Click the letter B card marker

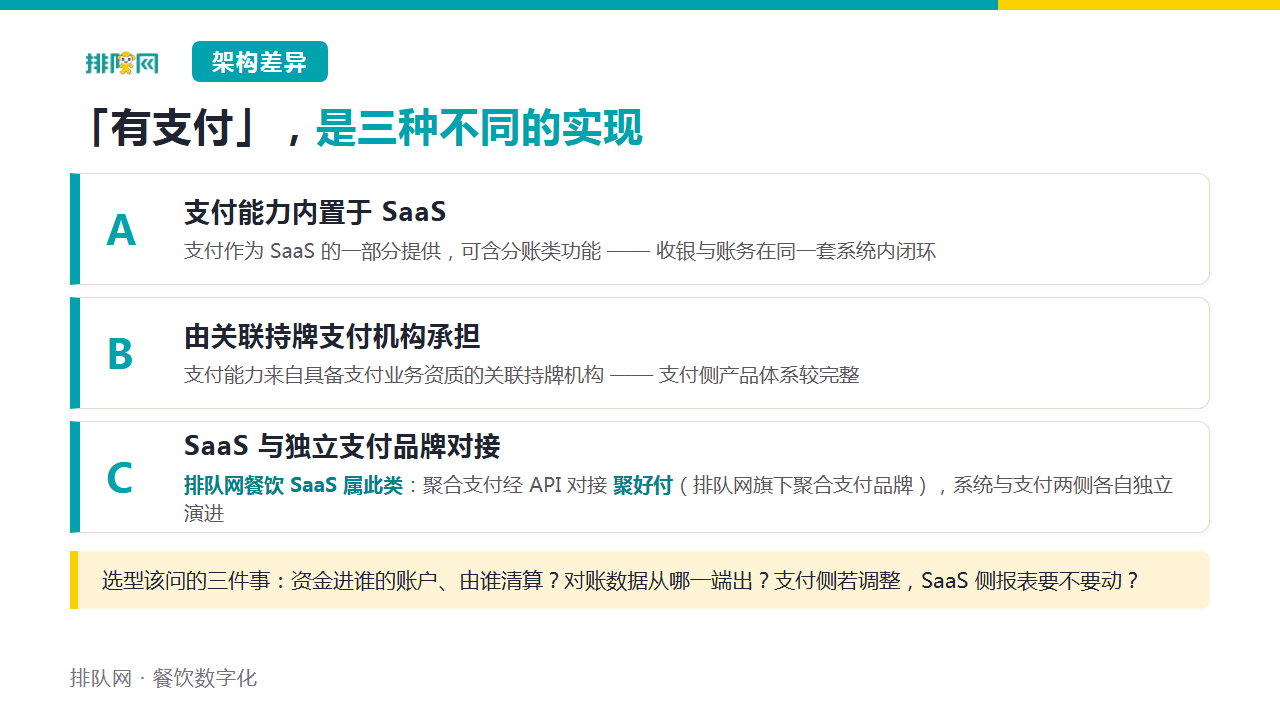click(120, 354)
